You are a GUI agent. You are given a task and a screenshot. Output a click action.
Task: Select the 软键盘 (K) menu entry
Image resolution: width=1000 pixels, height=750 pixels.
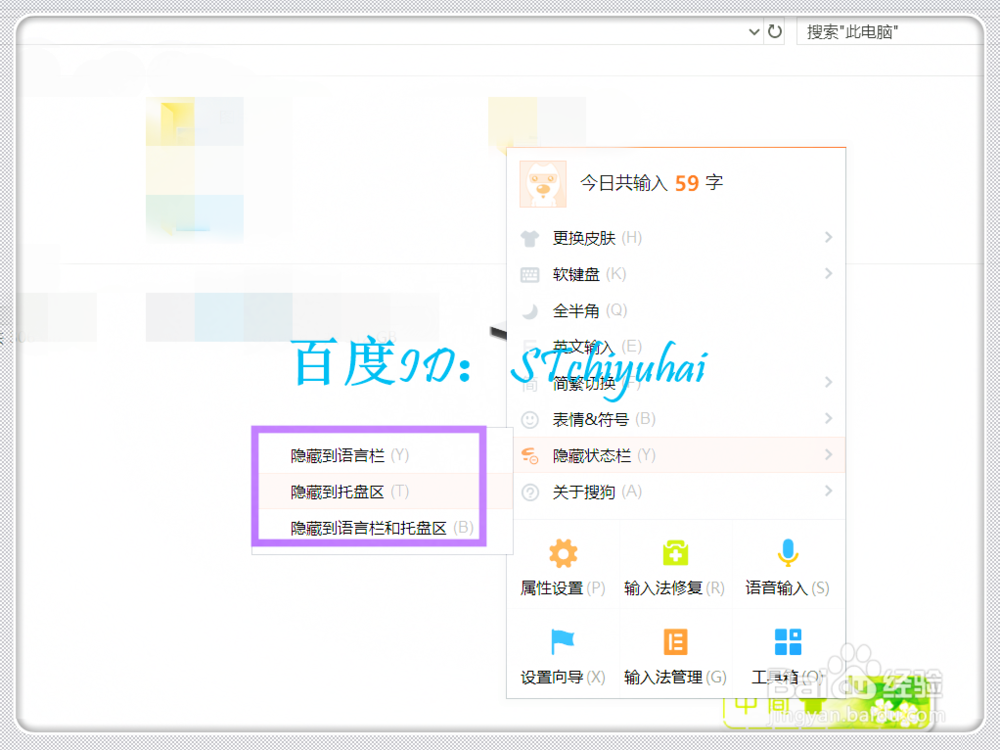(676, 274)
